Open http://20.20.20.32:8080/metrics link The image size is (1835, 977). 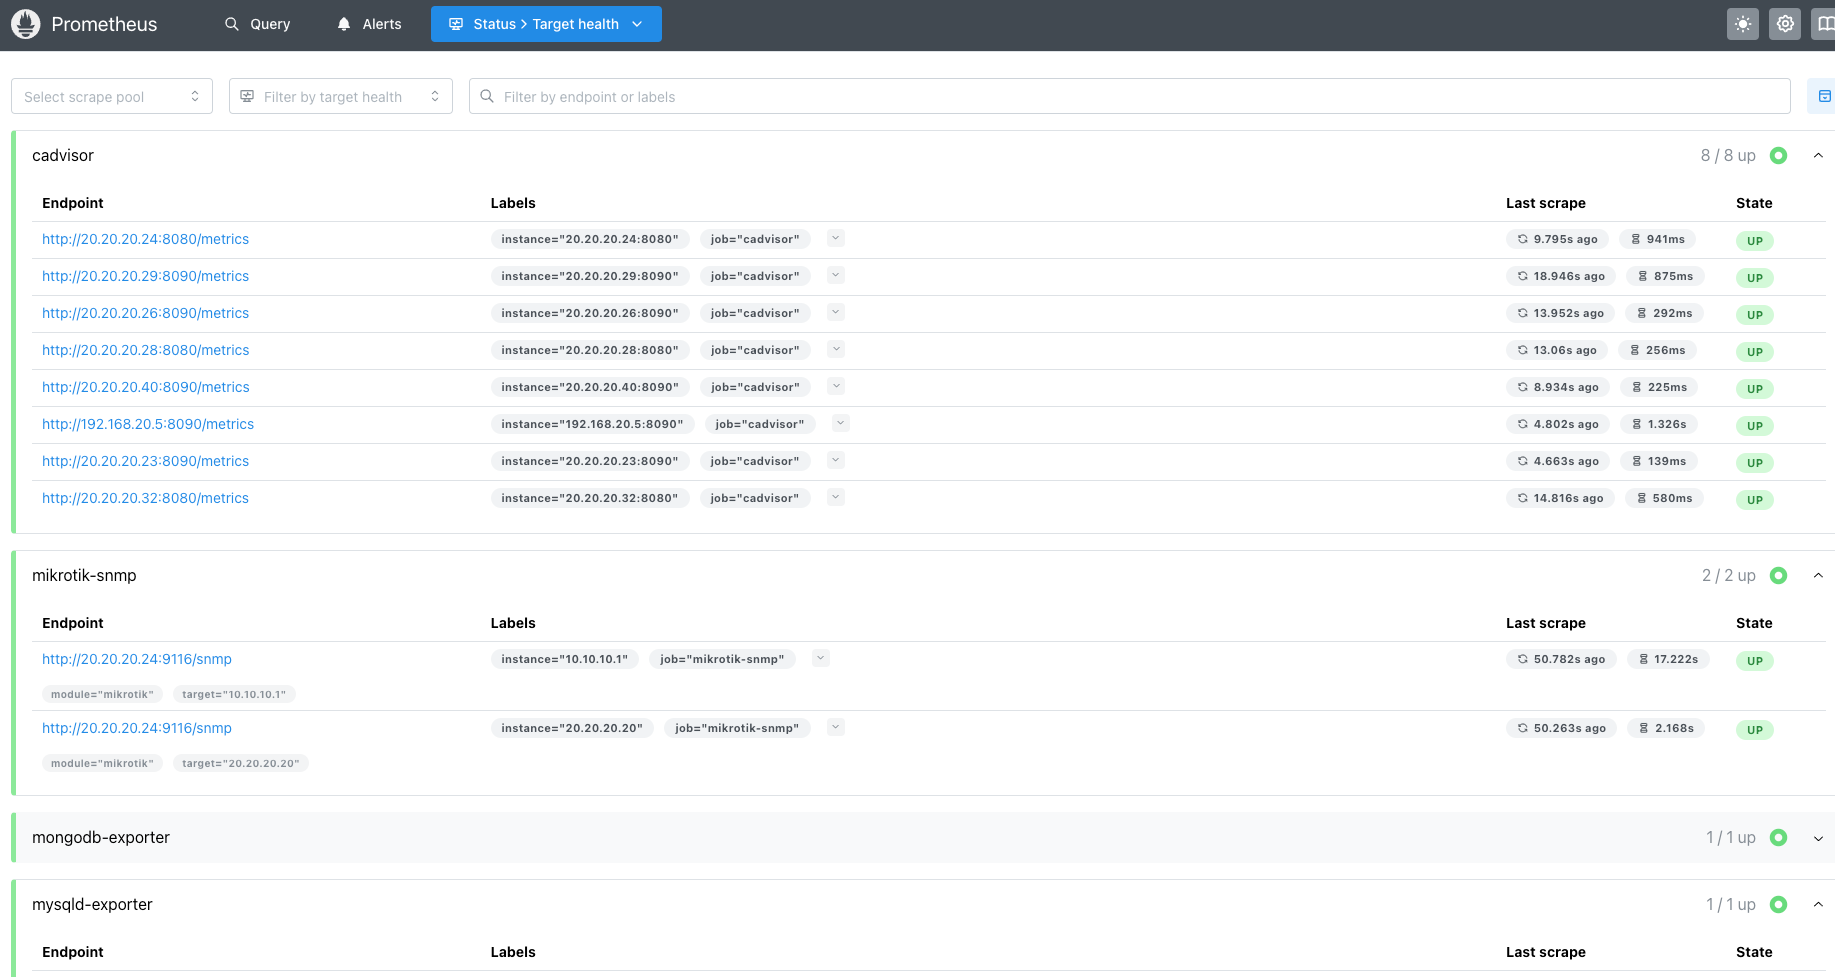145,498
